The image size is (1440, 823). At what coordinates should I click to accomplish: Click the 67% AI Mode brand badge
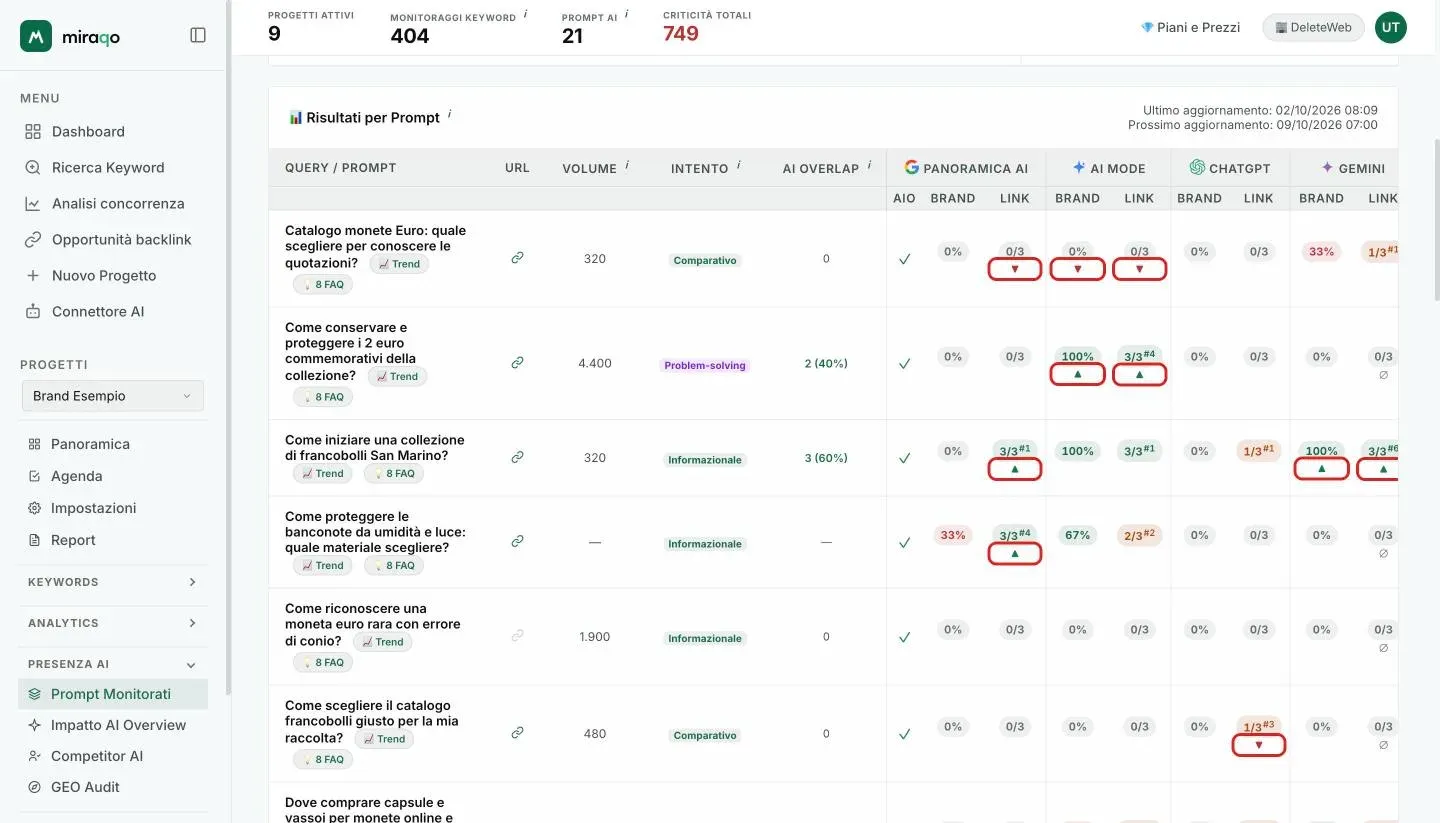(x=1077, y=535)
